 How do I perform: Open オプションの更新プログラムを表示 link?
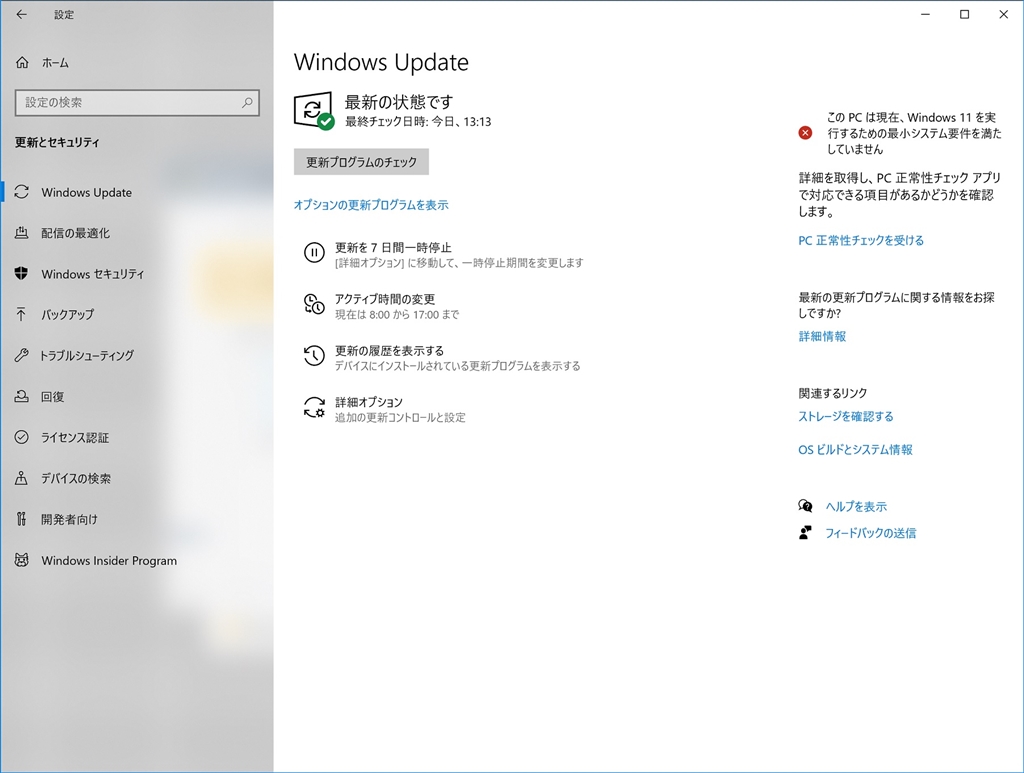[371, 205]
